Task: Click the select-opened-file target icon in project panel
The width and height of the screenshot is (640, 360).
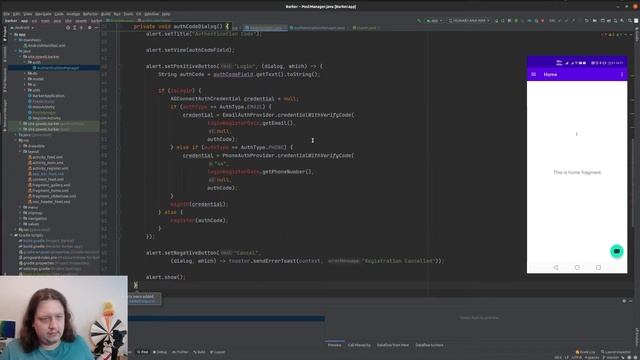Action: (x=68, y=28)
